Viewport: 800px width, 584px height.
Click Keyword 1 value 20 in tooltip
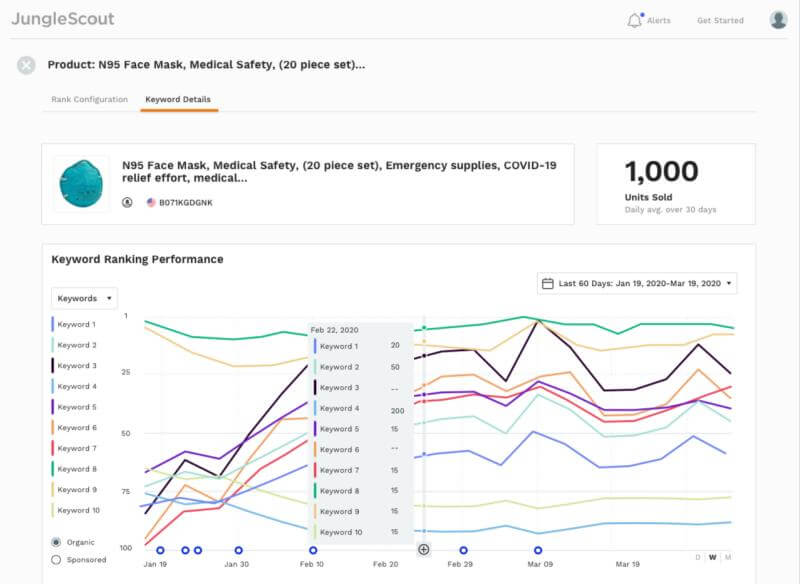pos(395,345)
